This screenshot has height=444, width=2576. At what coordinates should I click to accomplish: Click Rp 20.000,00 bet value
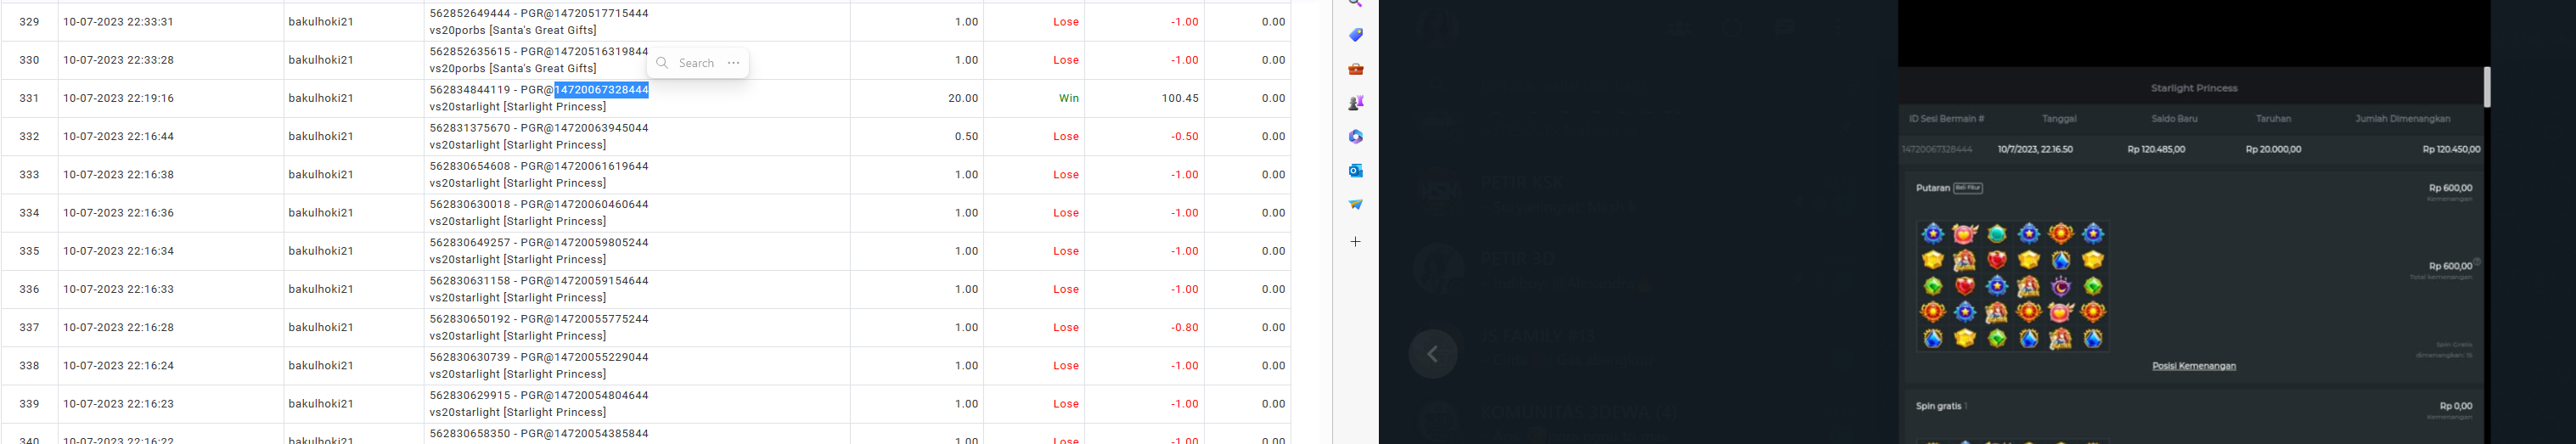click(2273, 149)
